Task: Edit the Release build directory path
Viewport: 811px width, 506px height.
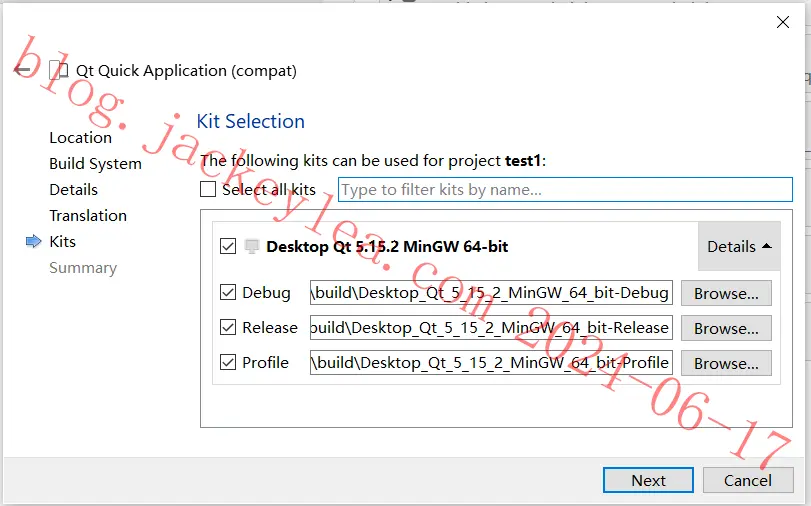Action: 491,328
